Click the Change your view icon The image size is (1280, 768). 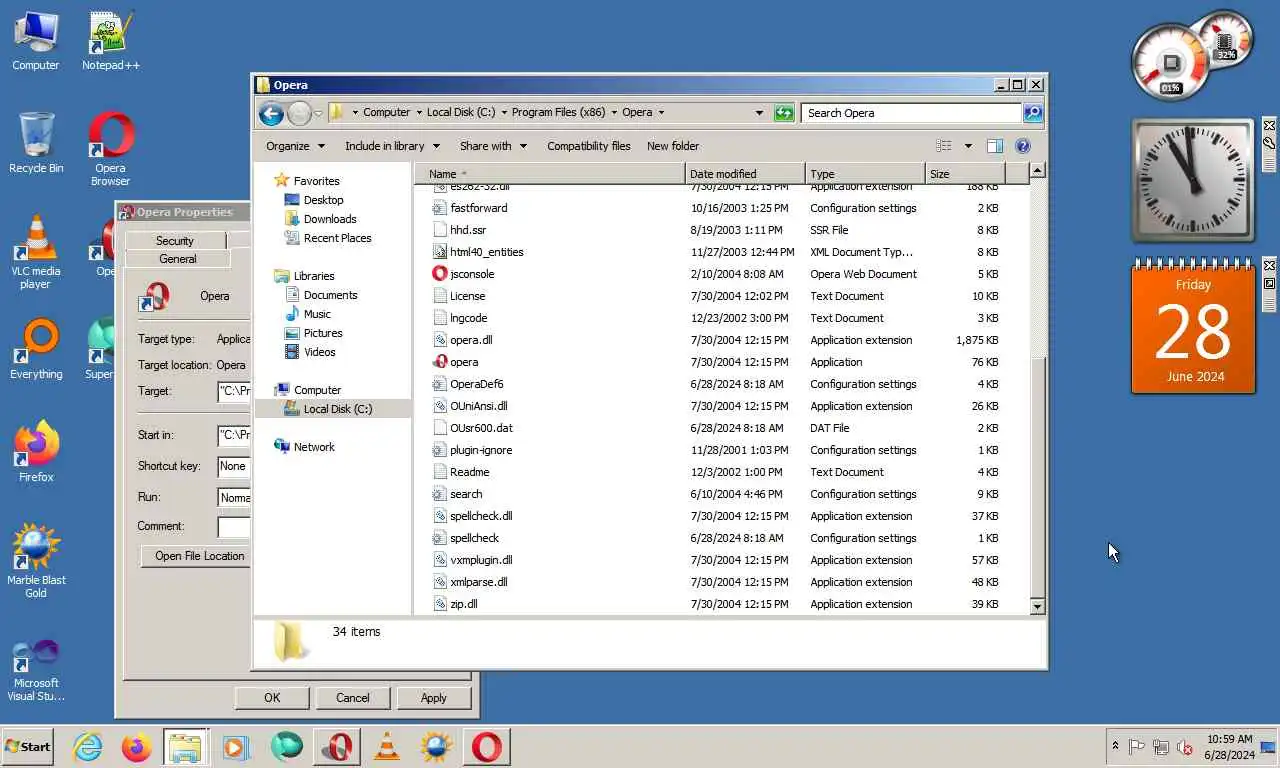943,146
